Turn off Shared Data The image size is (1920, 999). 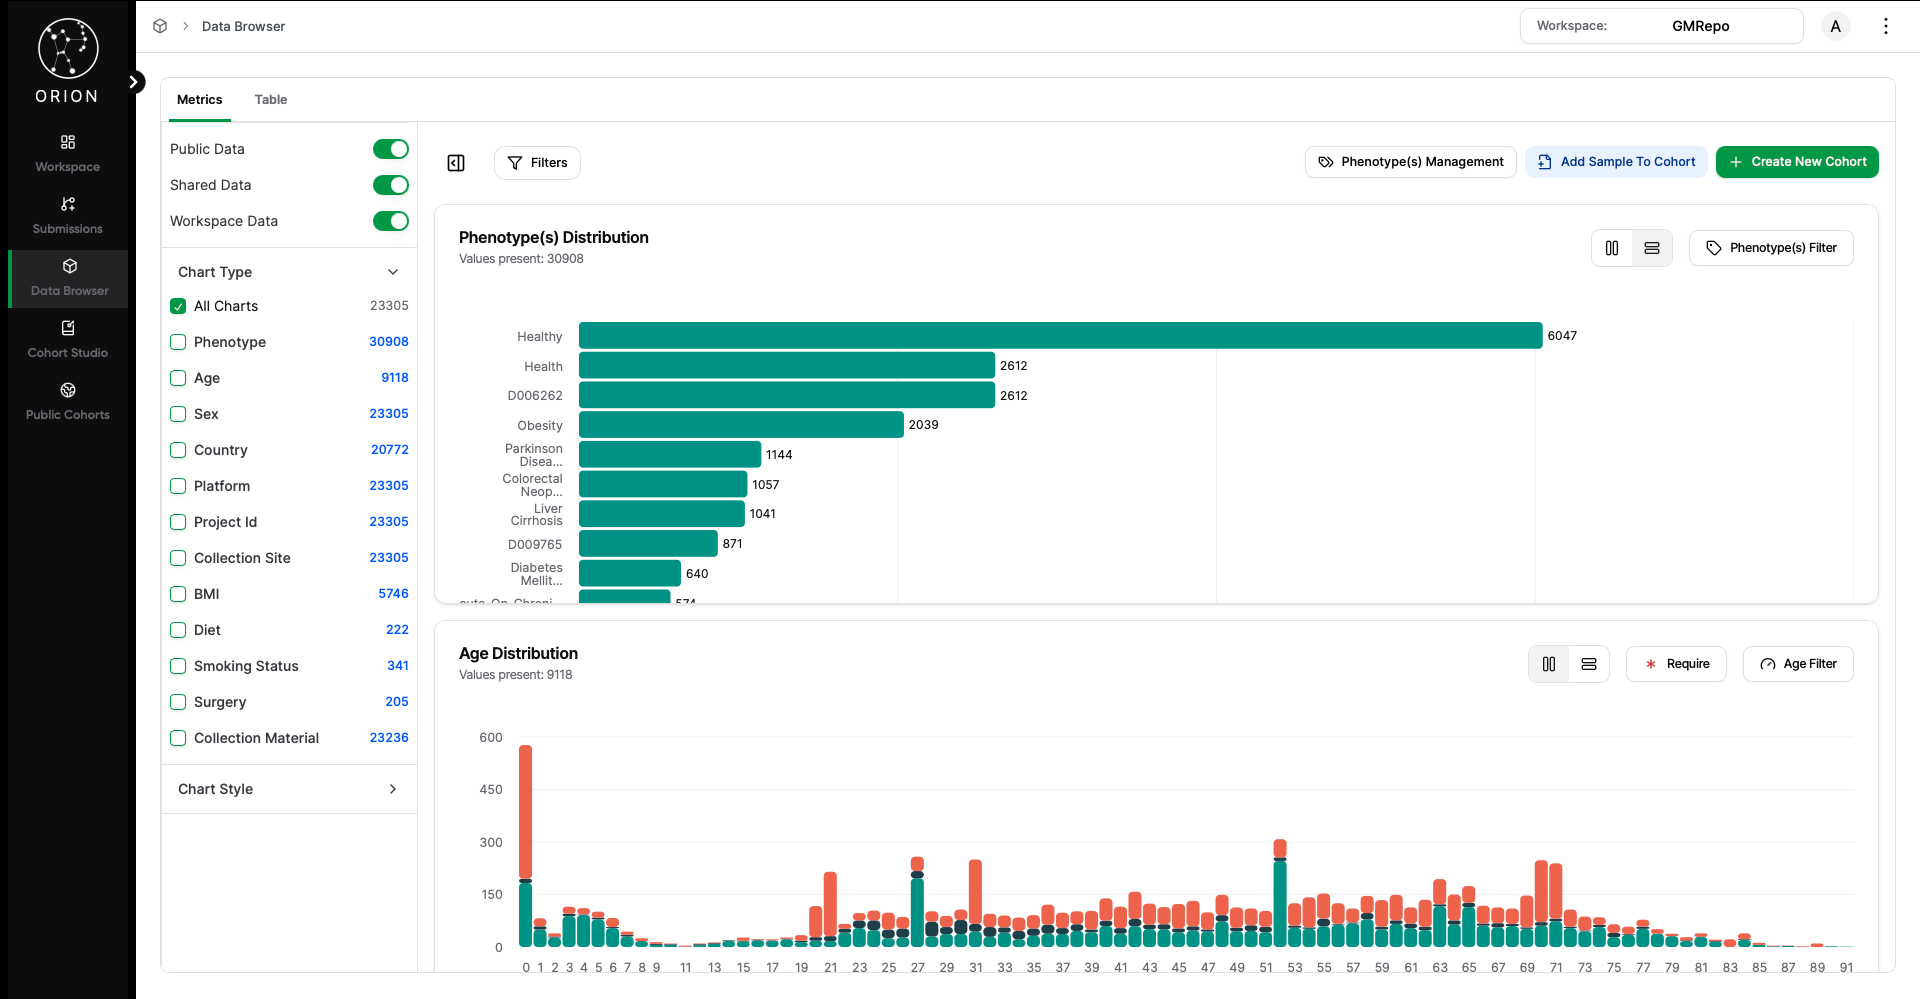(390, 185)
